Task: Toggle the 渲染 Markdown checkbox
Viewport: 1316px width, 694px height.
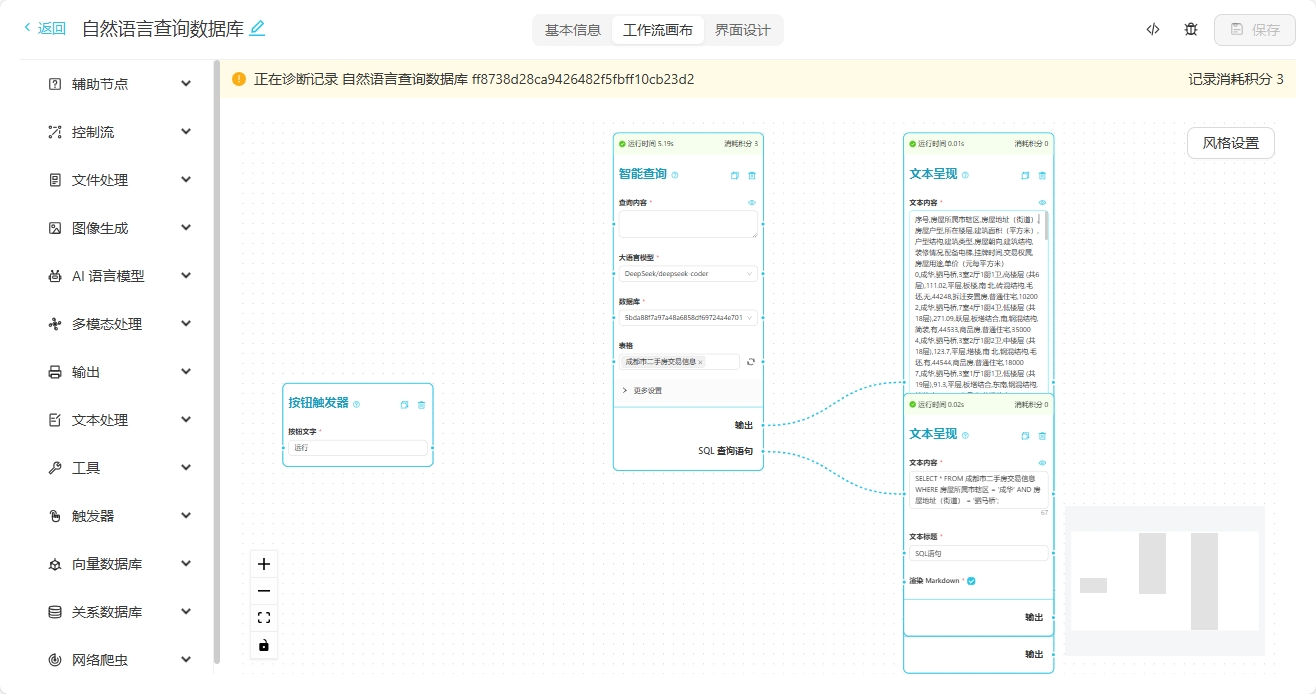Action: pyautogui.click(x=971, y=581)
